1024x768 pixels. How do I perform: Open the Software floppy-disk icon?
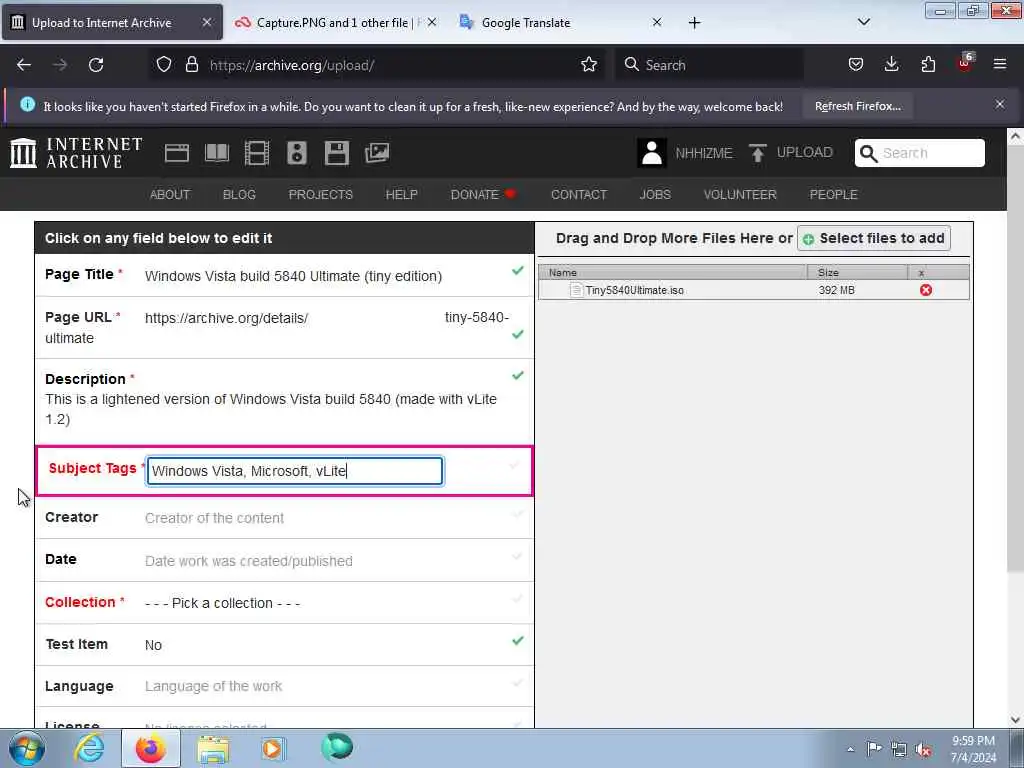pyautogui.click(x=336, y=153)
